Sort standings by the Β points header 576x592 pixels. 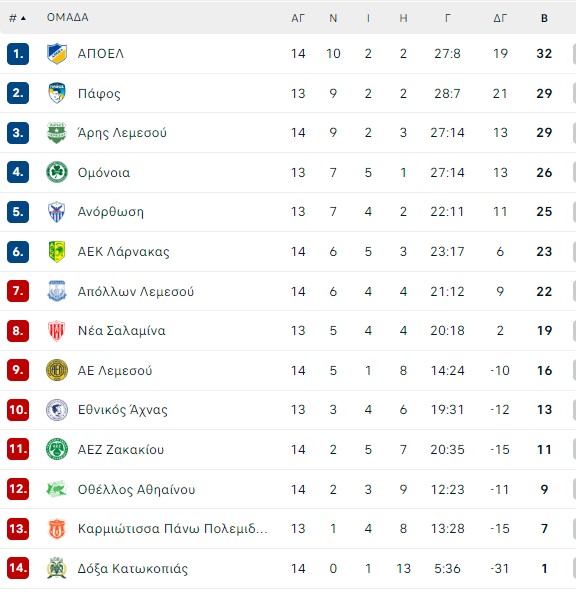[544, 18]
